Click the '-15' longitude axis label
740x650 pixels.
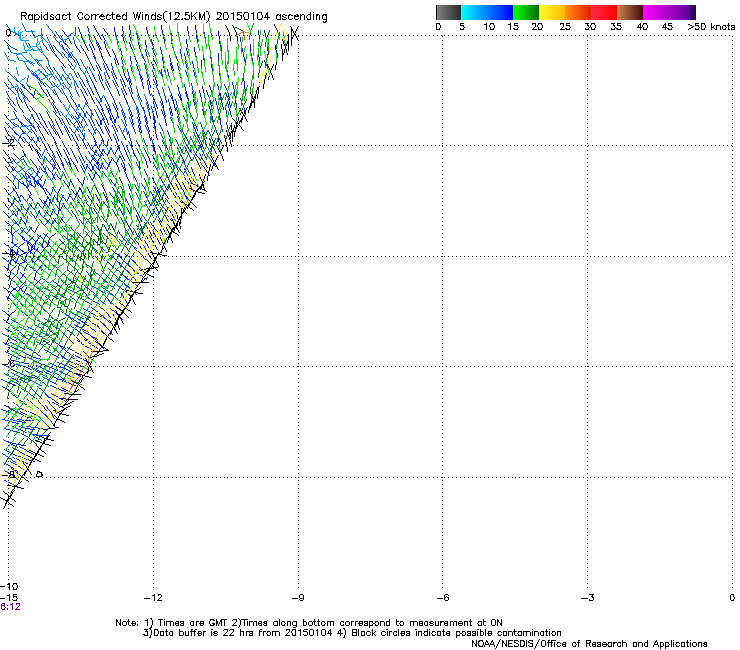pos(9,598)
